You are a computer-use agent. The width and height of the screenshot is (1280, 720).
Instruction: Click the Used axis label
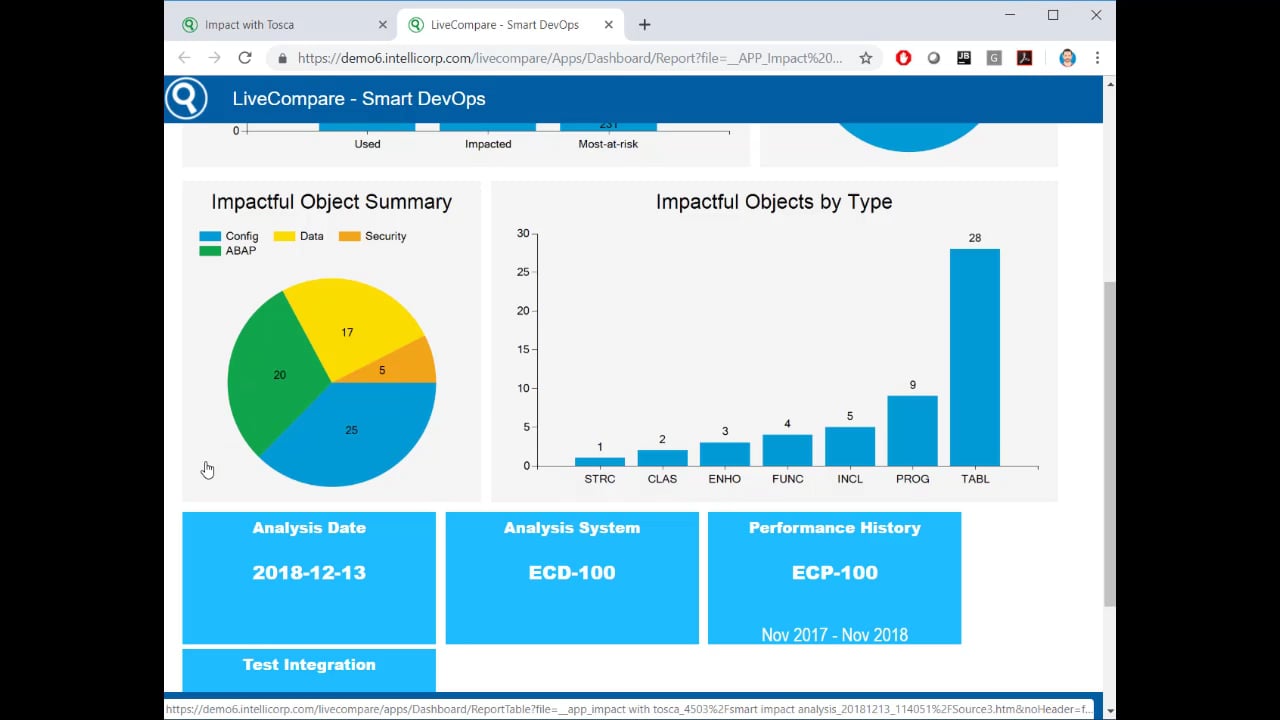point(367,144)
